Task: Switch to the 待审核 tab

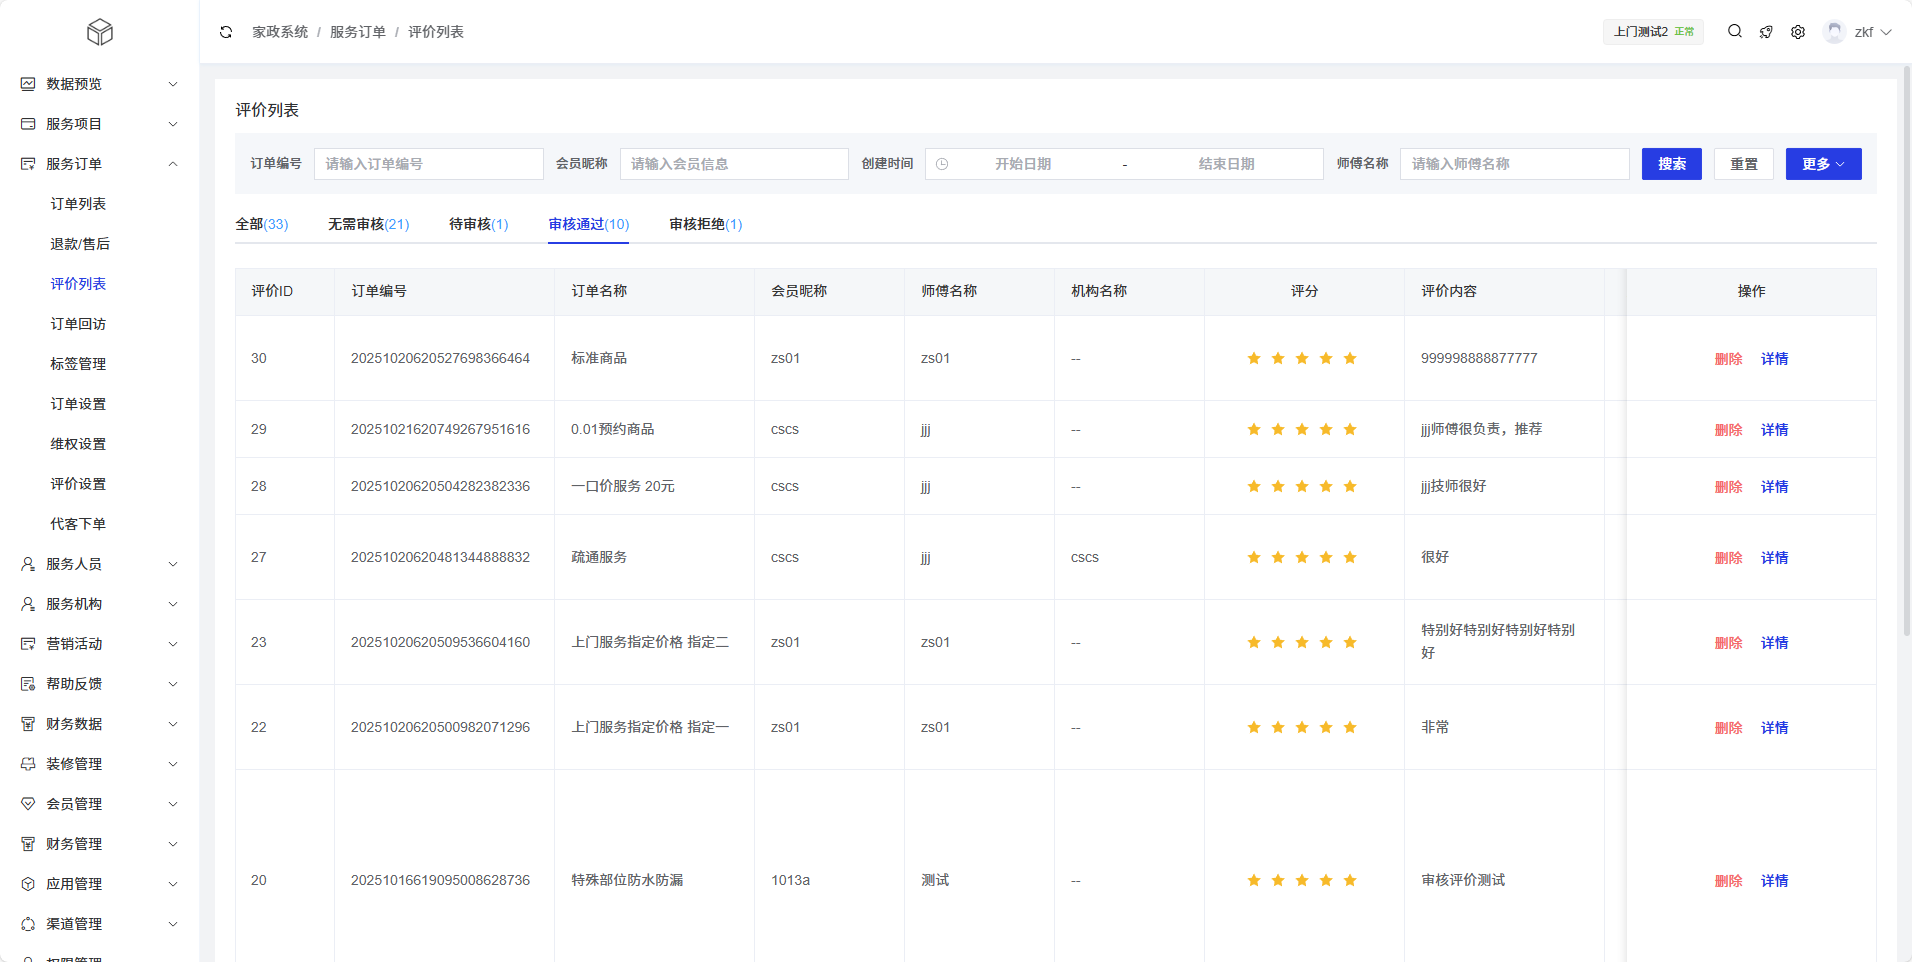Action: (478, 224)
